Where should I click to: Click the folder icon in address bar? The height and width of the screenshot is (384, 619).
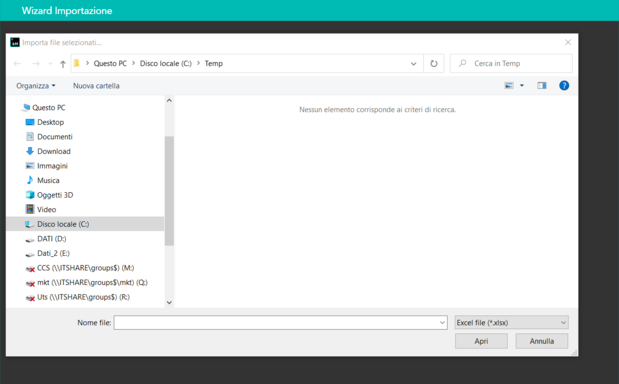point(77,63)
